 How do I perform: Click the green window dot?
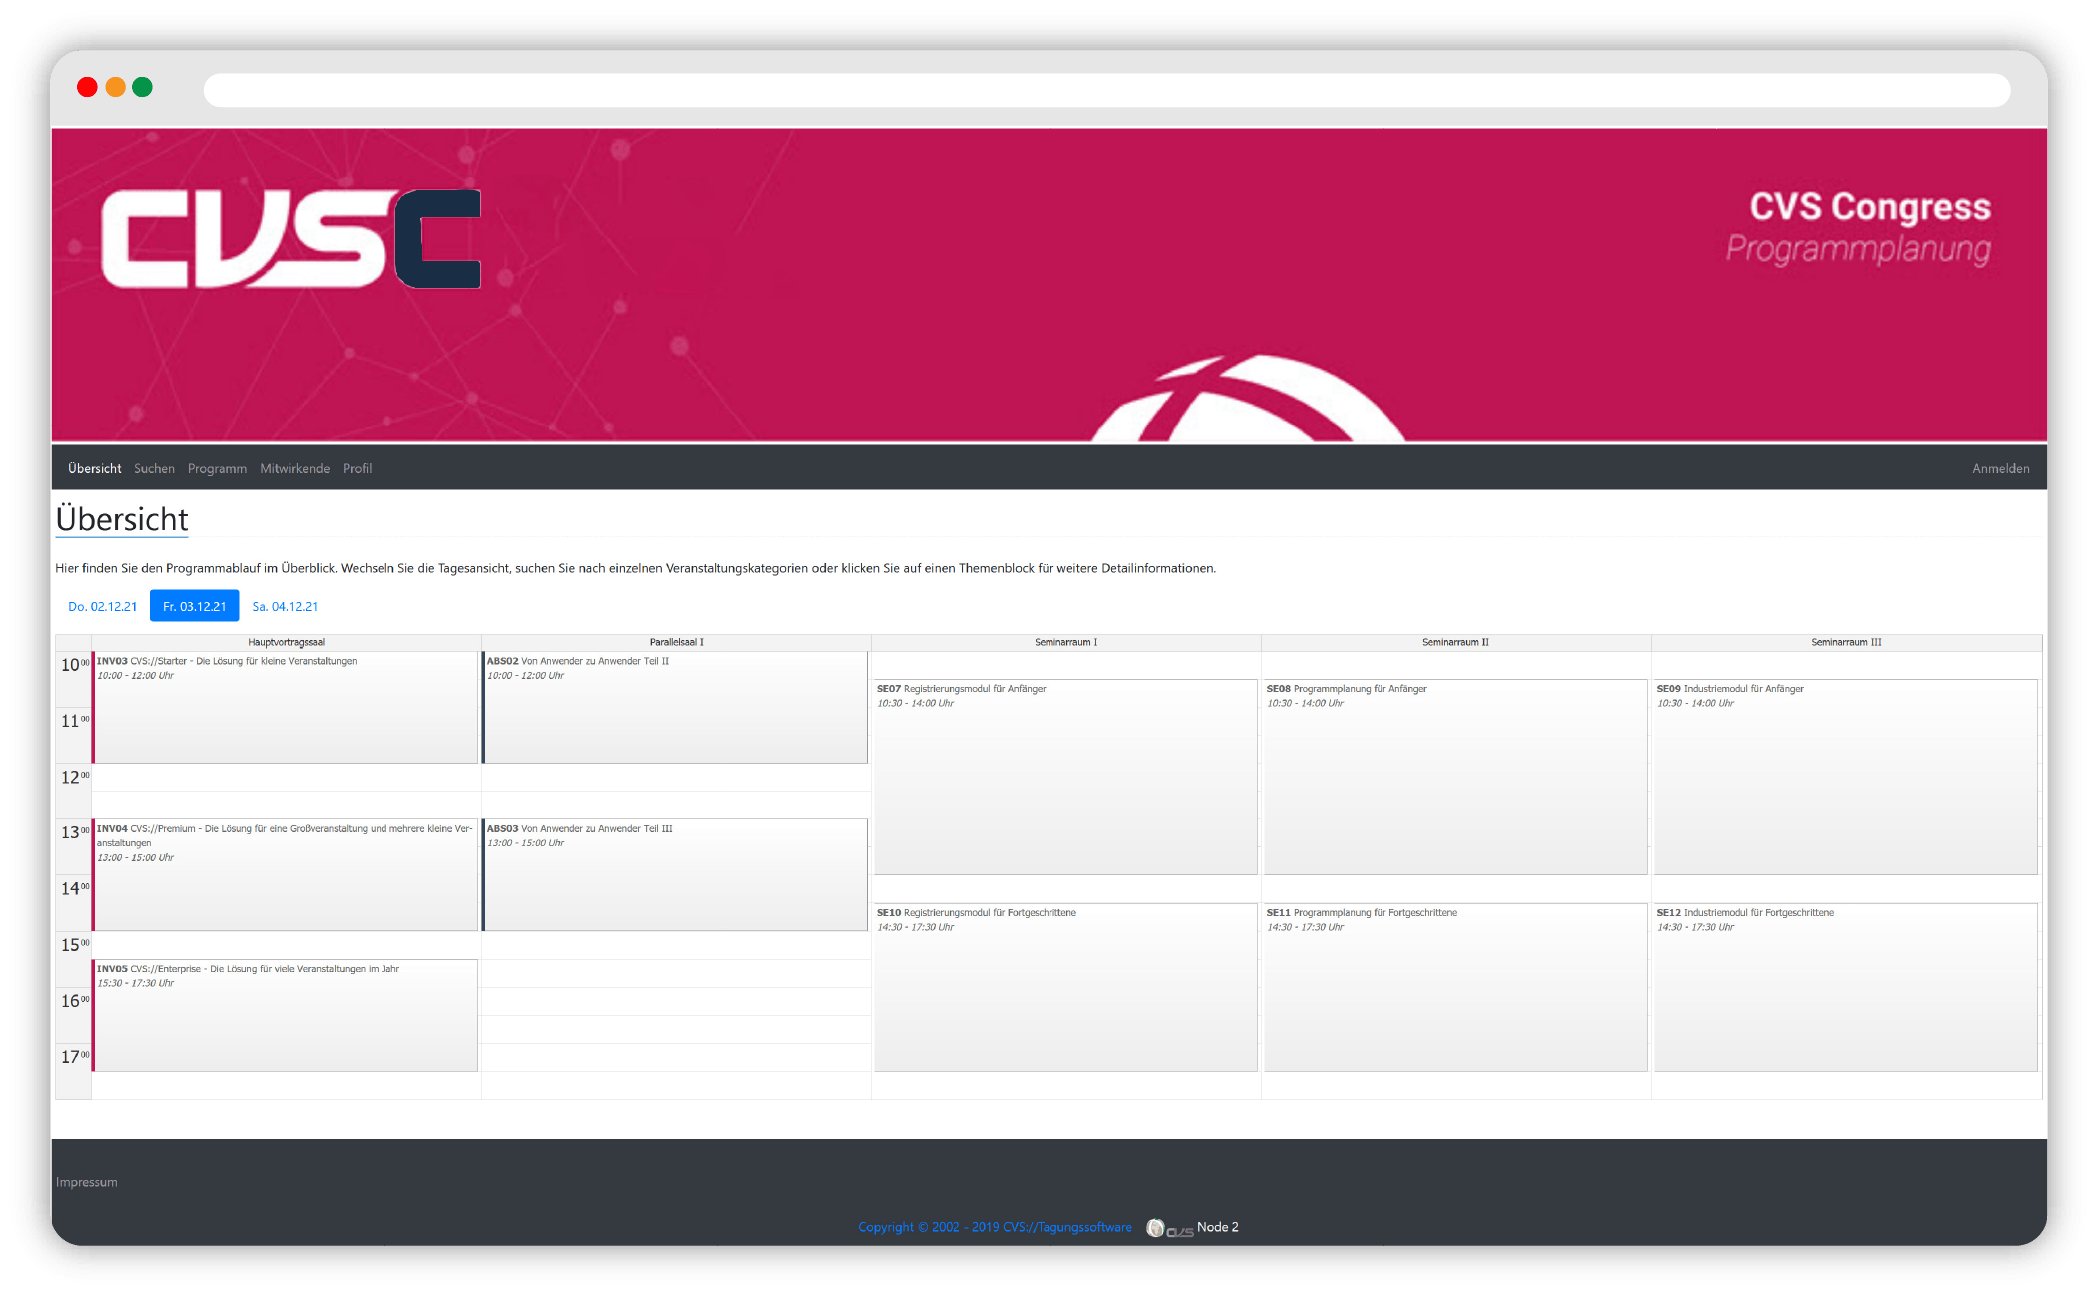143,88
